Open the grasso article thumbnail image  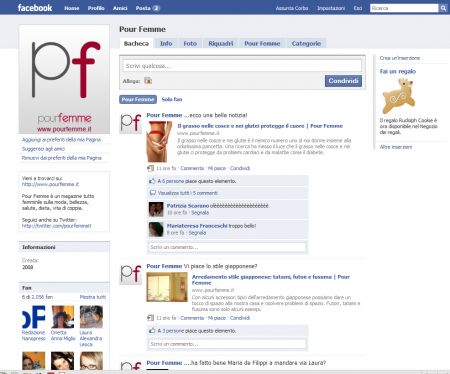point(159,142)
